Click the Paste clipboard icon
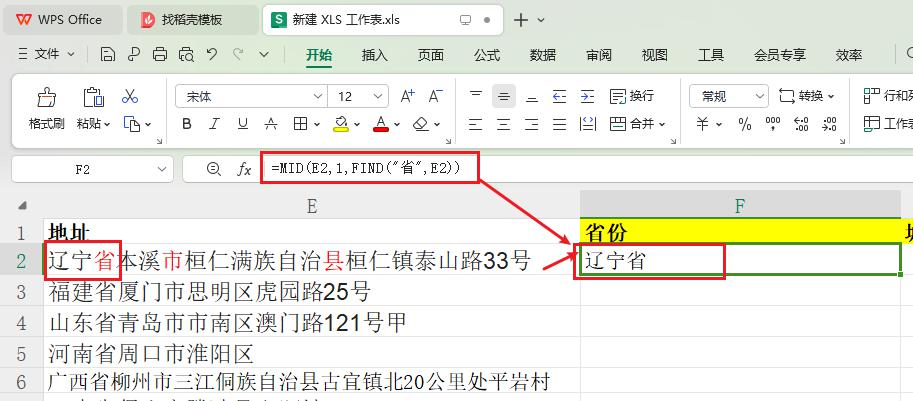Screen dimensions: 913x401 pyautogui.click(x=93, y=97)
